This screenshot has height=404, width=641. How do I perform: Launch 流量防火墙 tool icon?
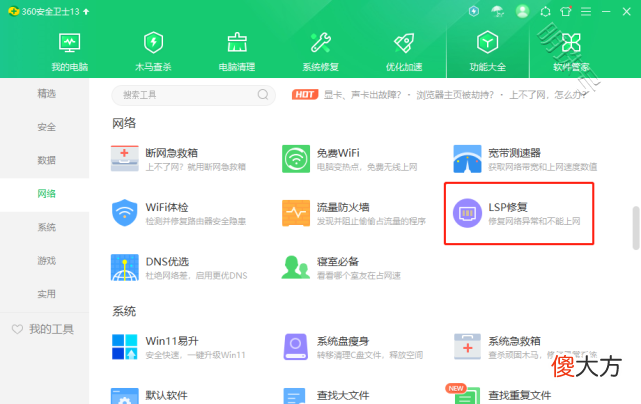(296, 213)
